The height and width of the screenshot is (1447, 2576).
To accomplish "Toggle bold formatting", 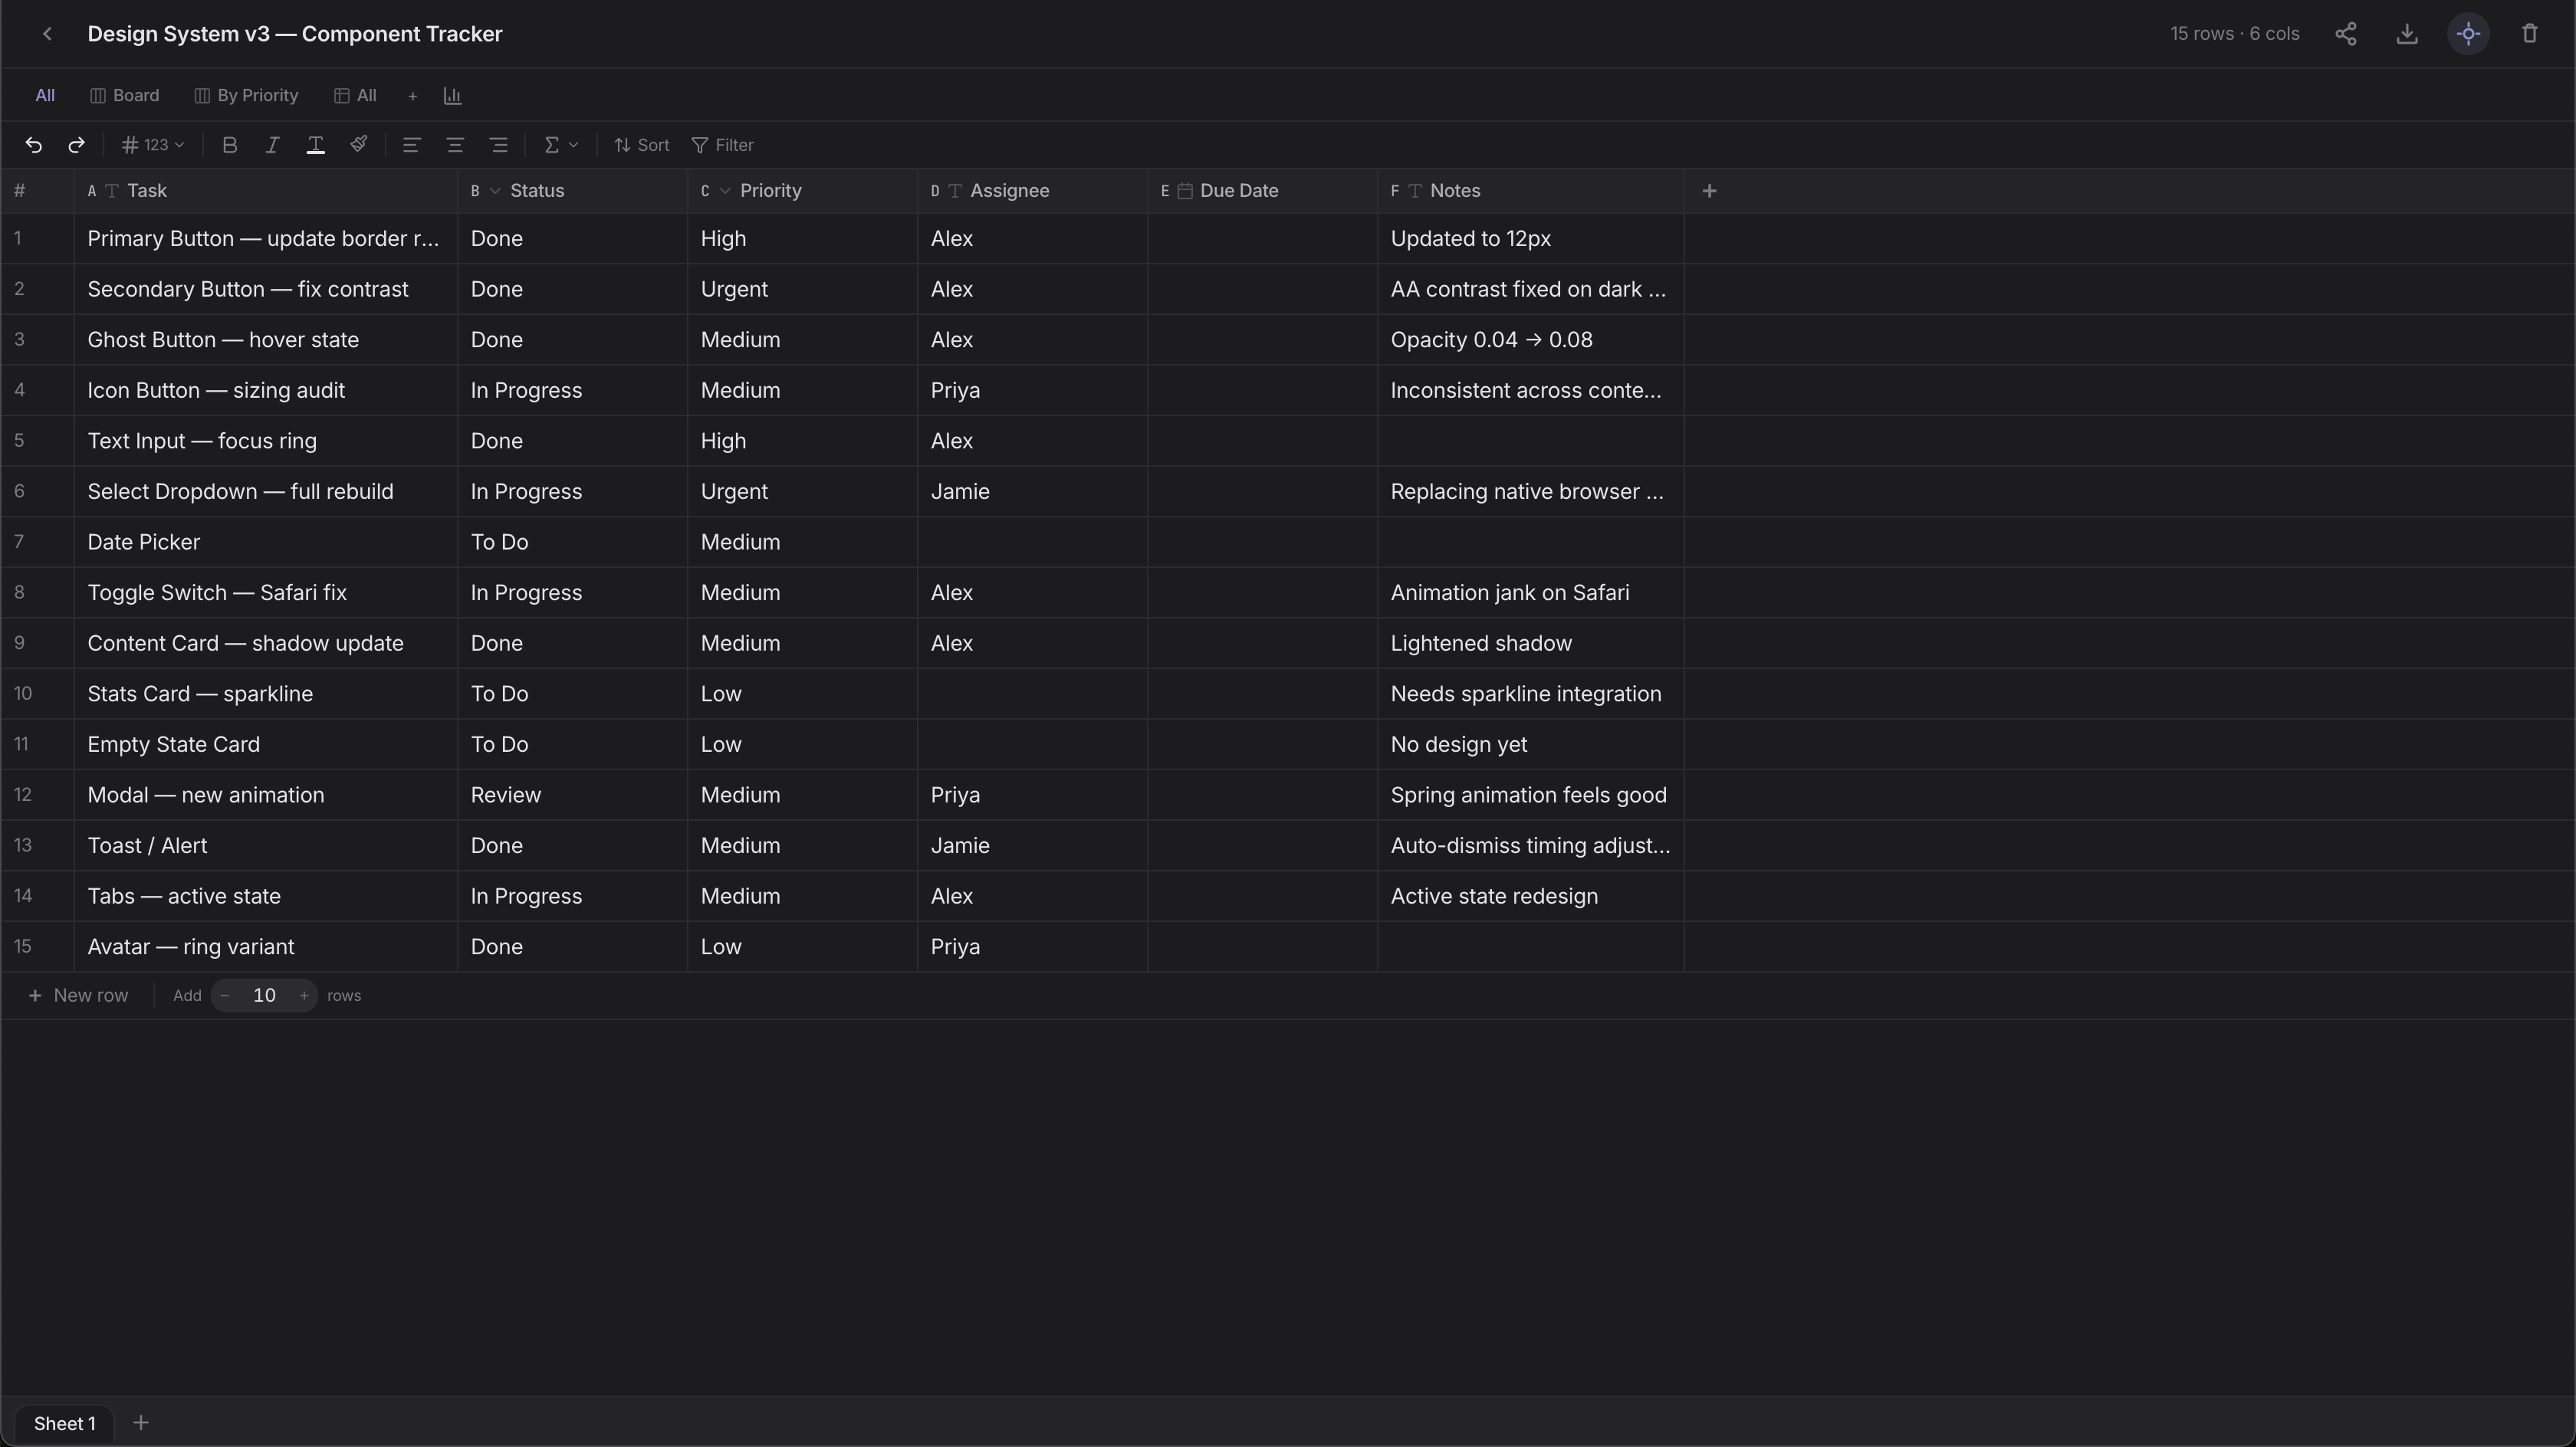I will [230, 145].
